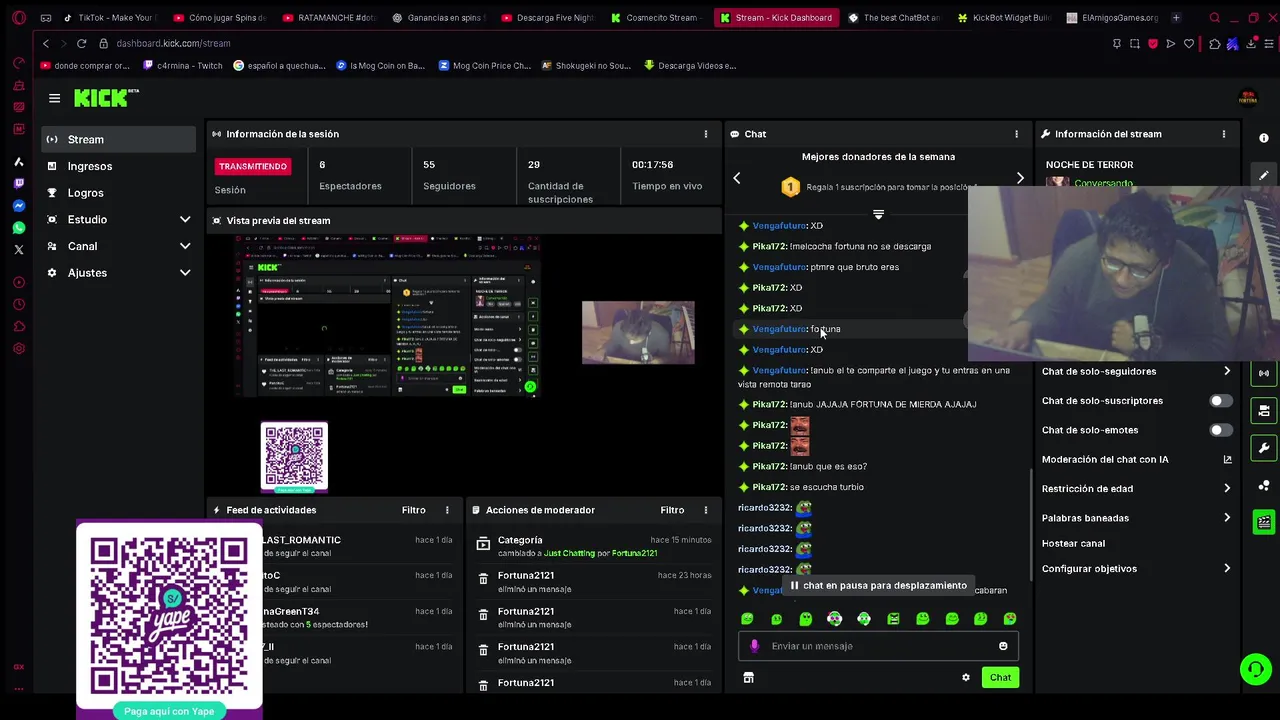Open Opera X (Twitter) sidebar icon
1280x720 pixels.
[x=19, y=250]
